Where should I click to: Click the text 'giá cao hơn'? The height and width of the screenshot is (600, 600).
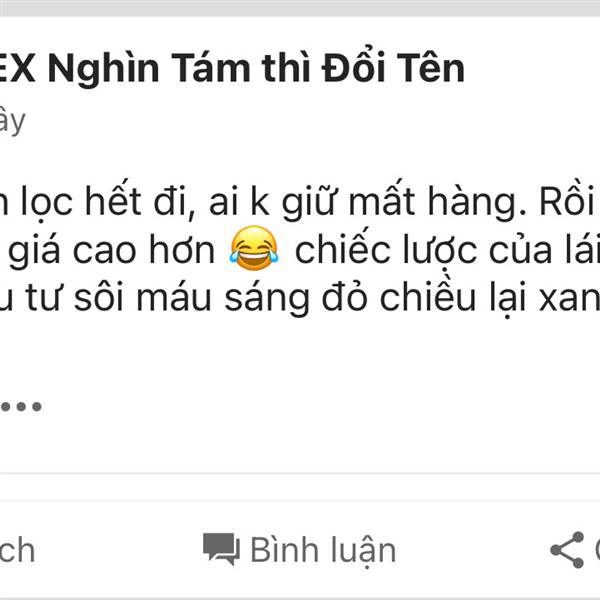point(111,251)
